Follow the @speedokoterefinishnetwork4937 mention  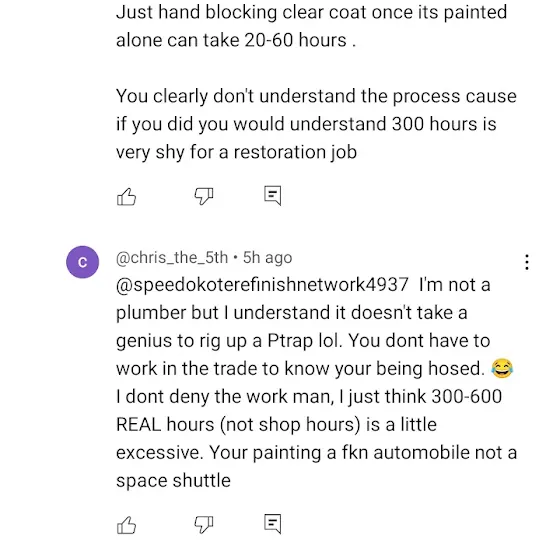tap(262, 285)
